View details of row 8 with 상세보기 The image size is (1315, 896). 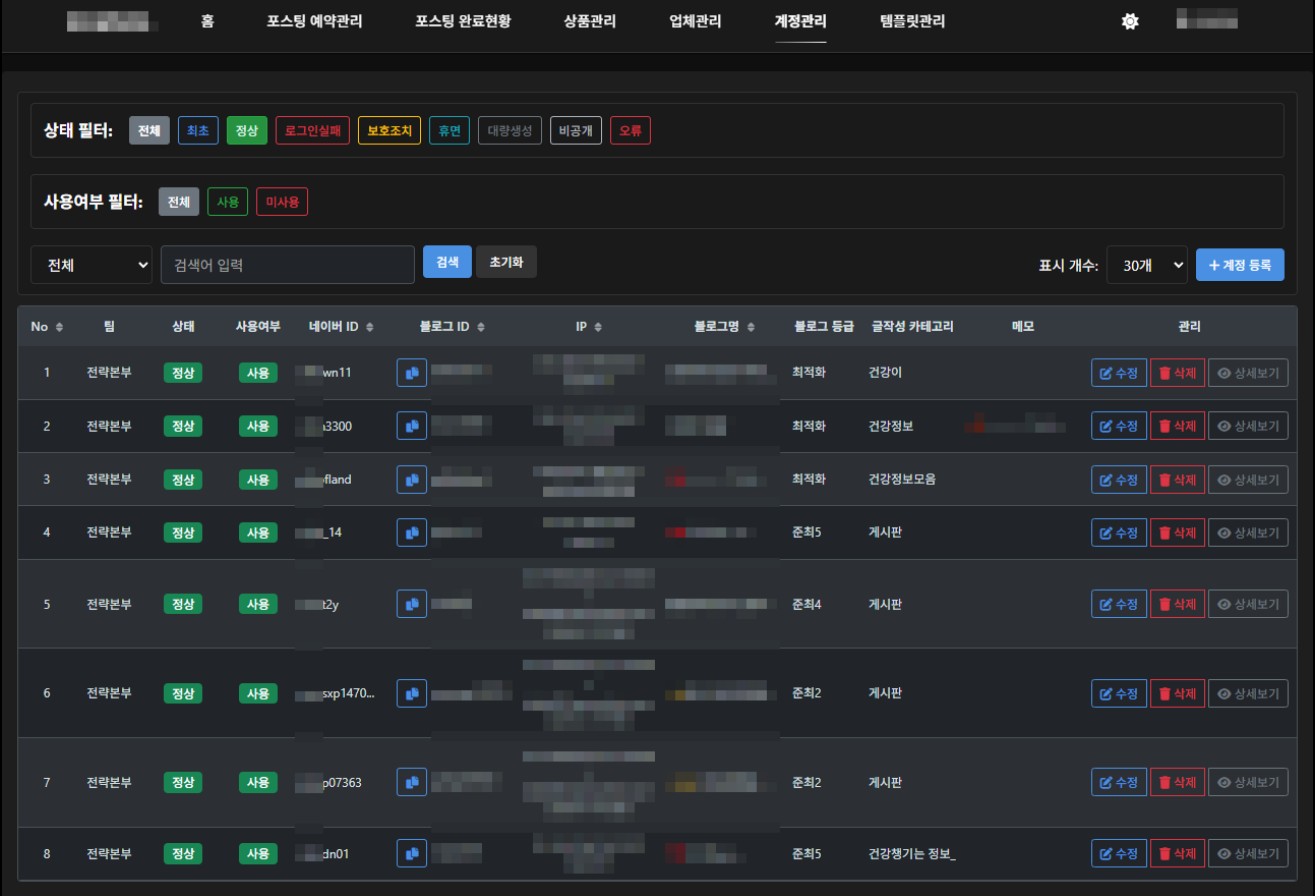coord(1248,854)
